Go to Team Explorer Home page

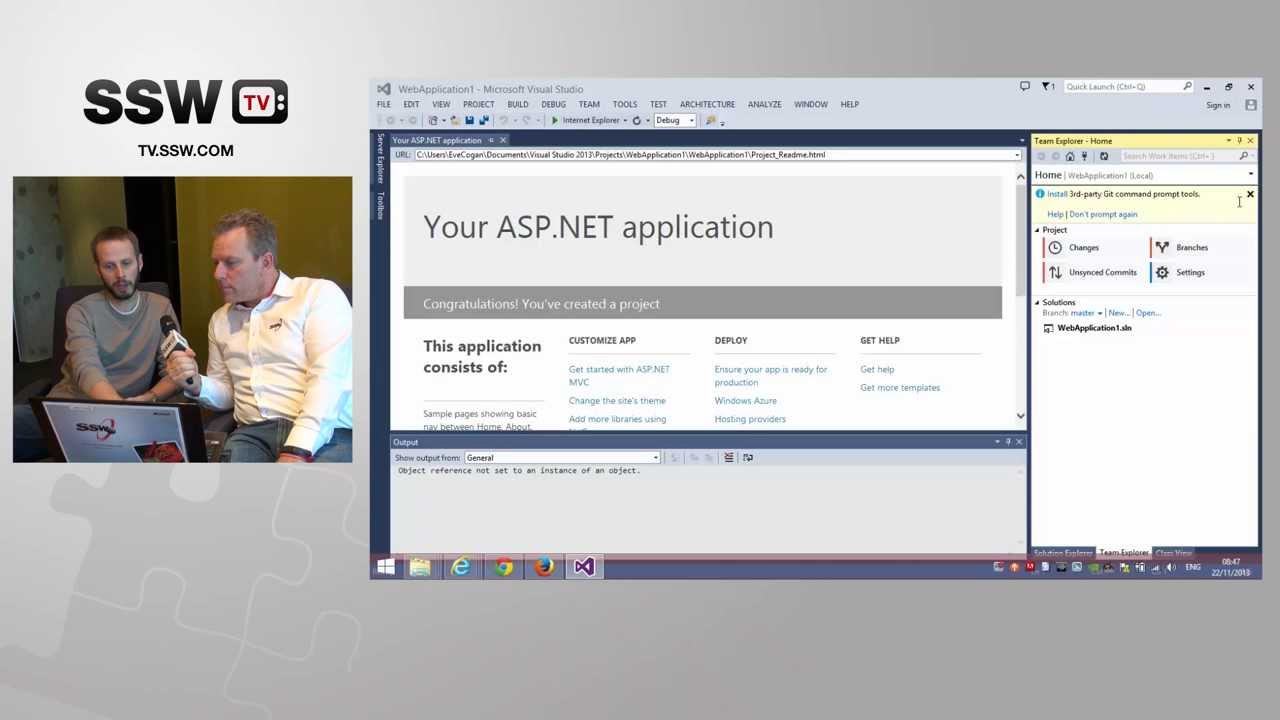[x=1070, y=156]
